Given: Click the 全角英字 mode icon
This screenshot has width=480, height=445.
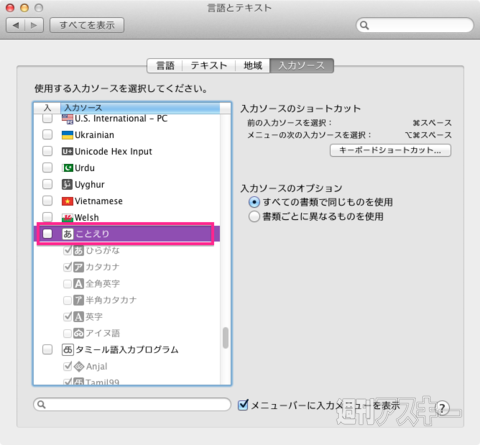Looking at the screenshot, I should pos(78,284).
